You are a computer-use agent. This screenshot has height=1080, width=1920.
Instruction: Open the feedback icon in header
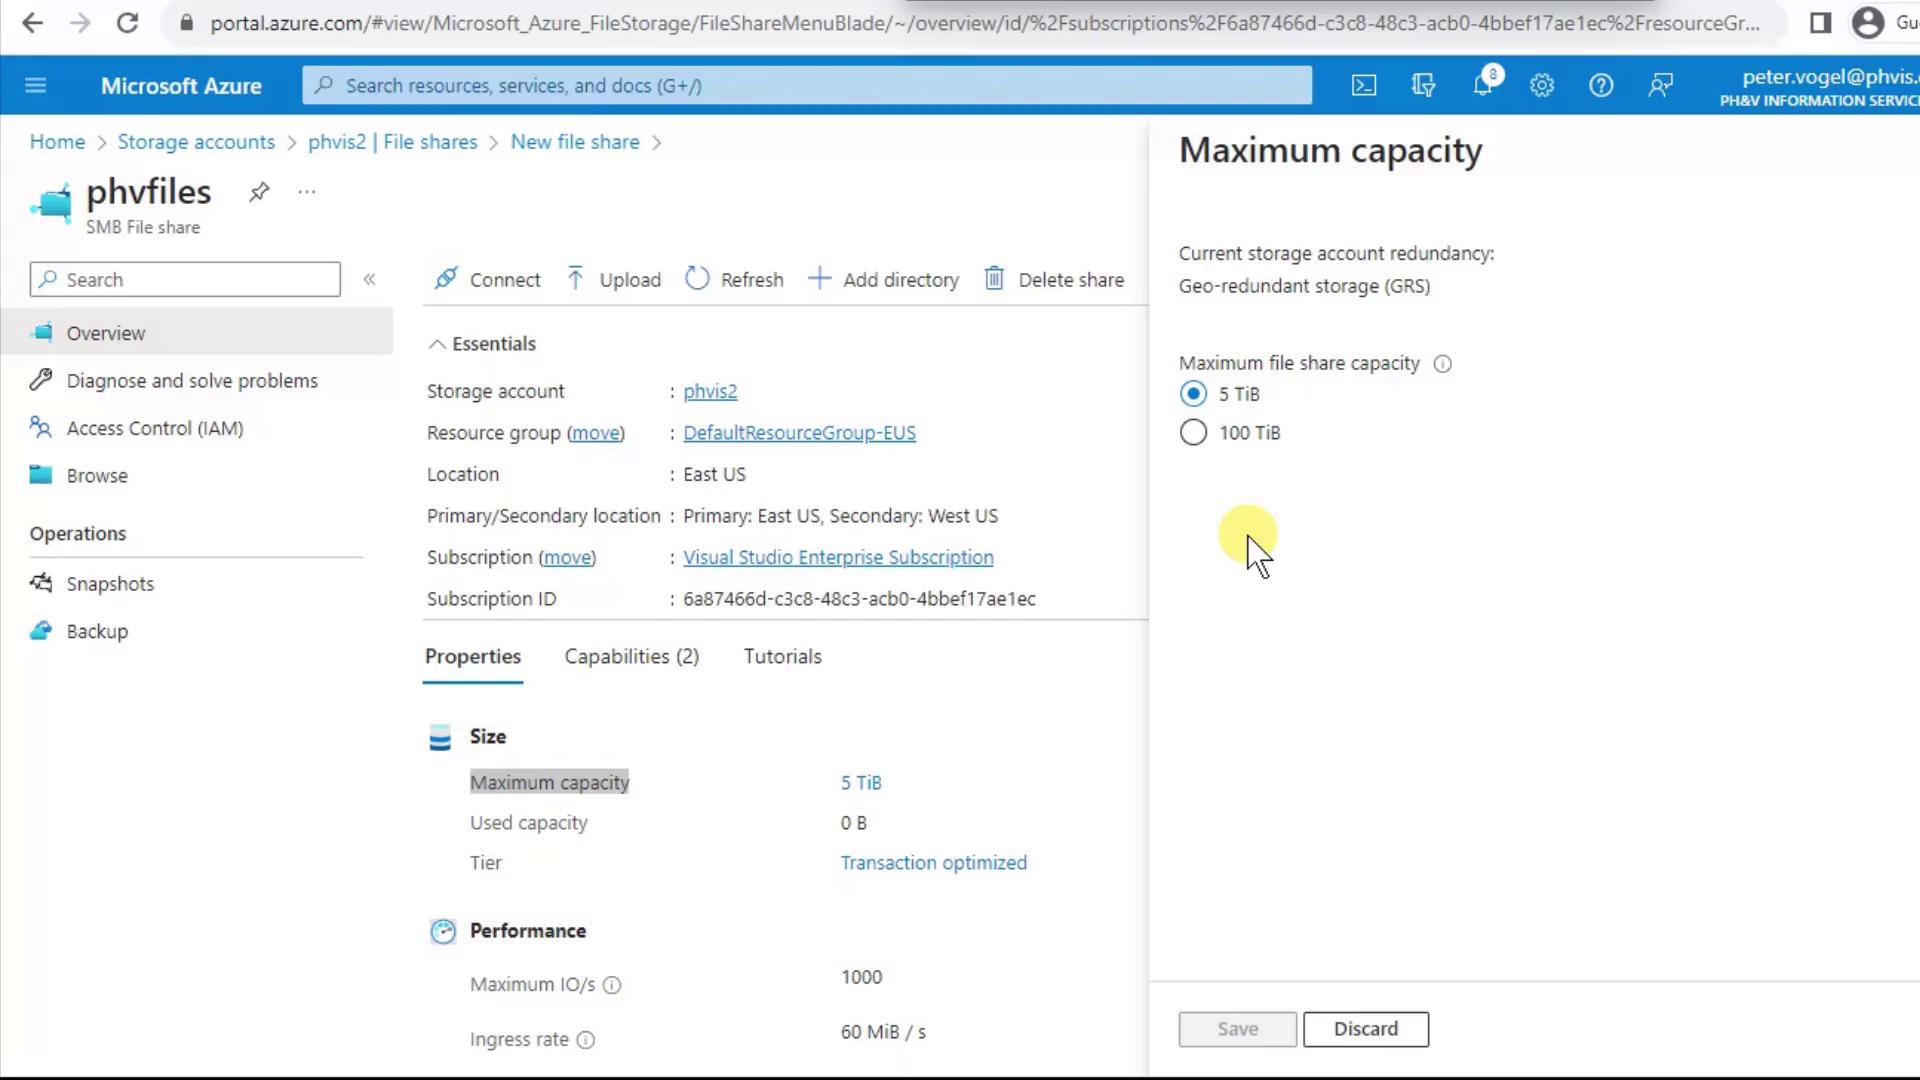tap(1660, 86)
